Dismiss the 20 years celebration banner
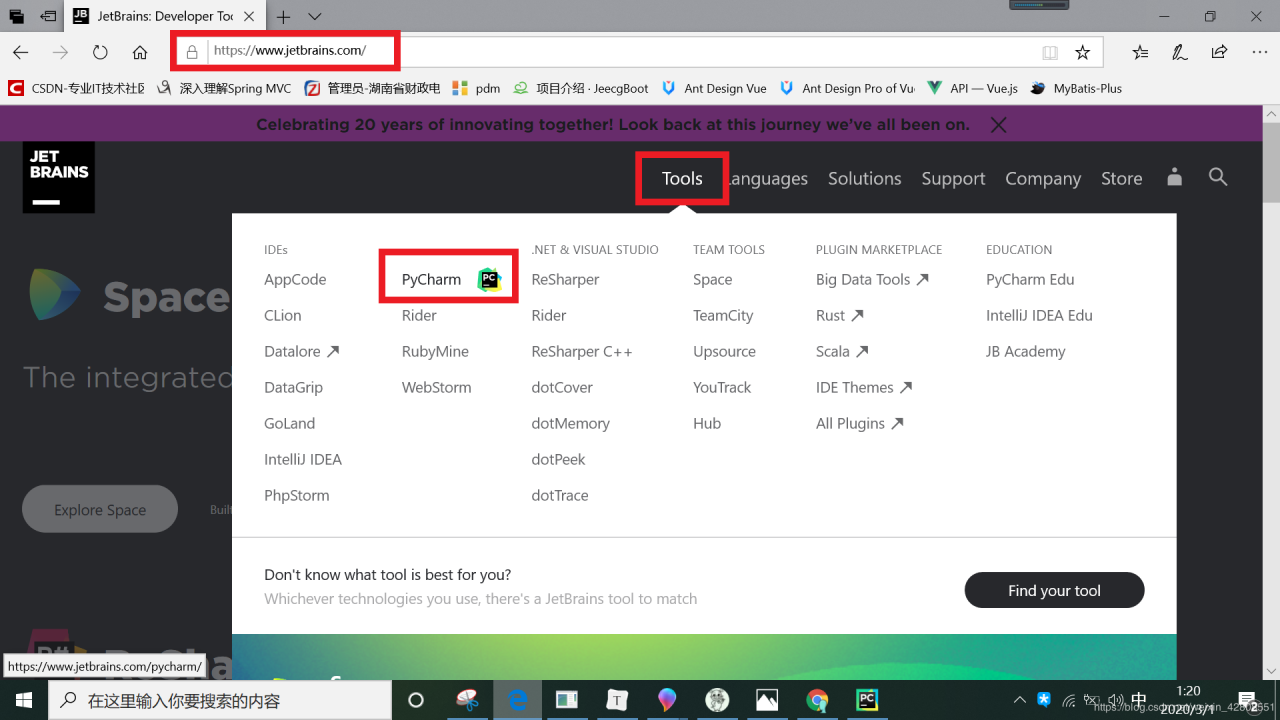This screenshot has height=720, width=1280. [998, 125]
